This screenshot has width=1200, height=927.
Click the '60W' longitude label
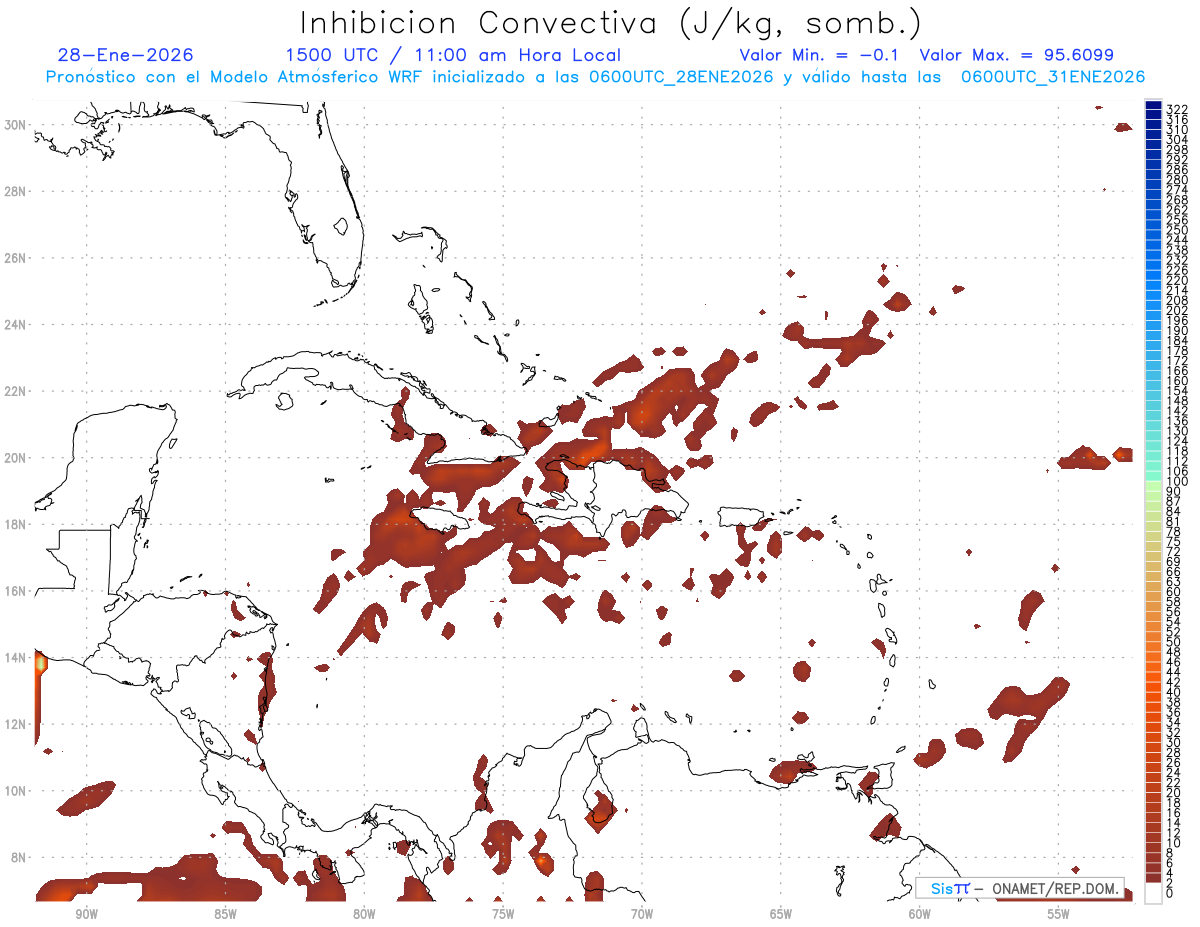pos(920,914)
